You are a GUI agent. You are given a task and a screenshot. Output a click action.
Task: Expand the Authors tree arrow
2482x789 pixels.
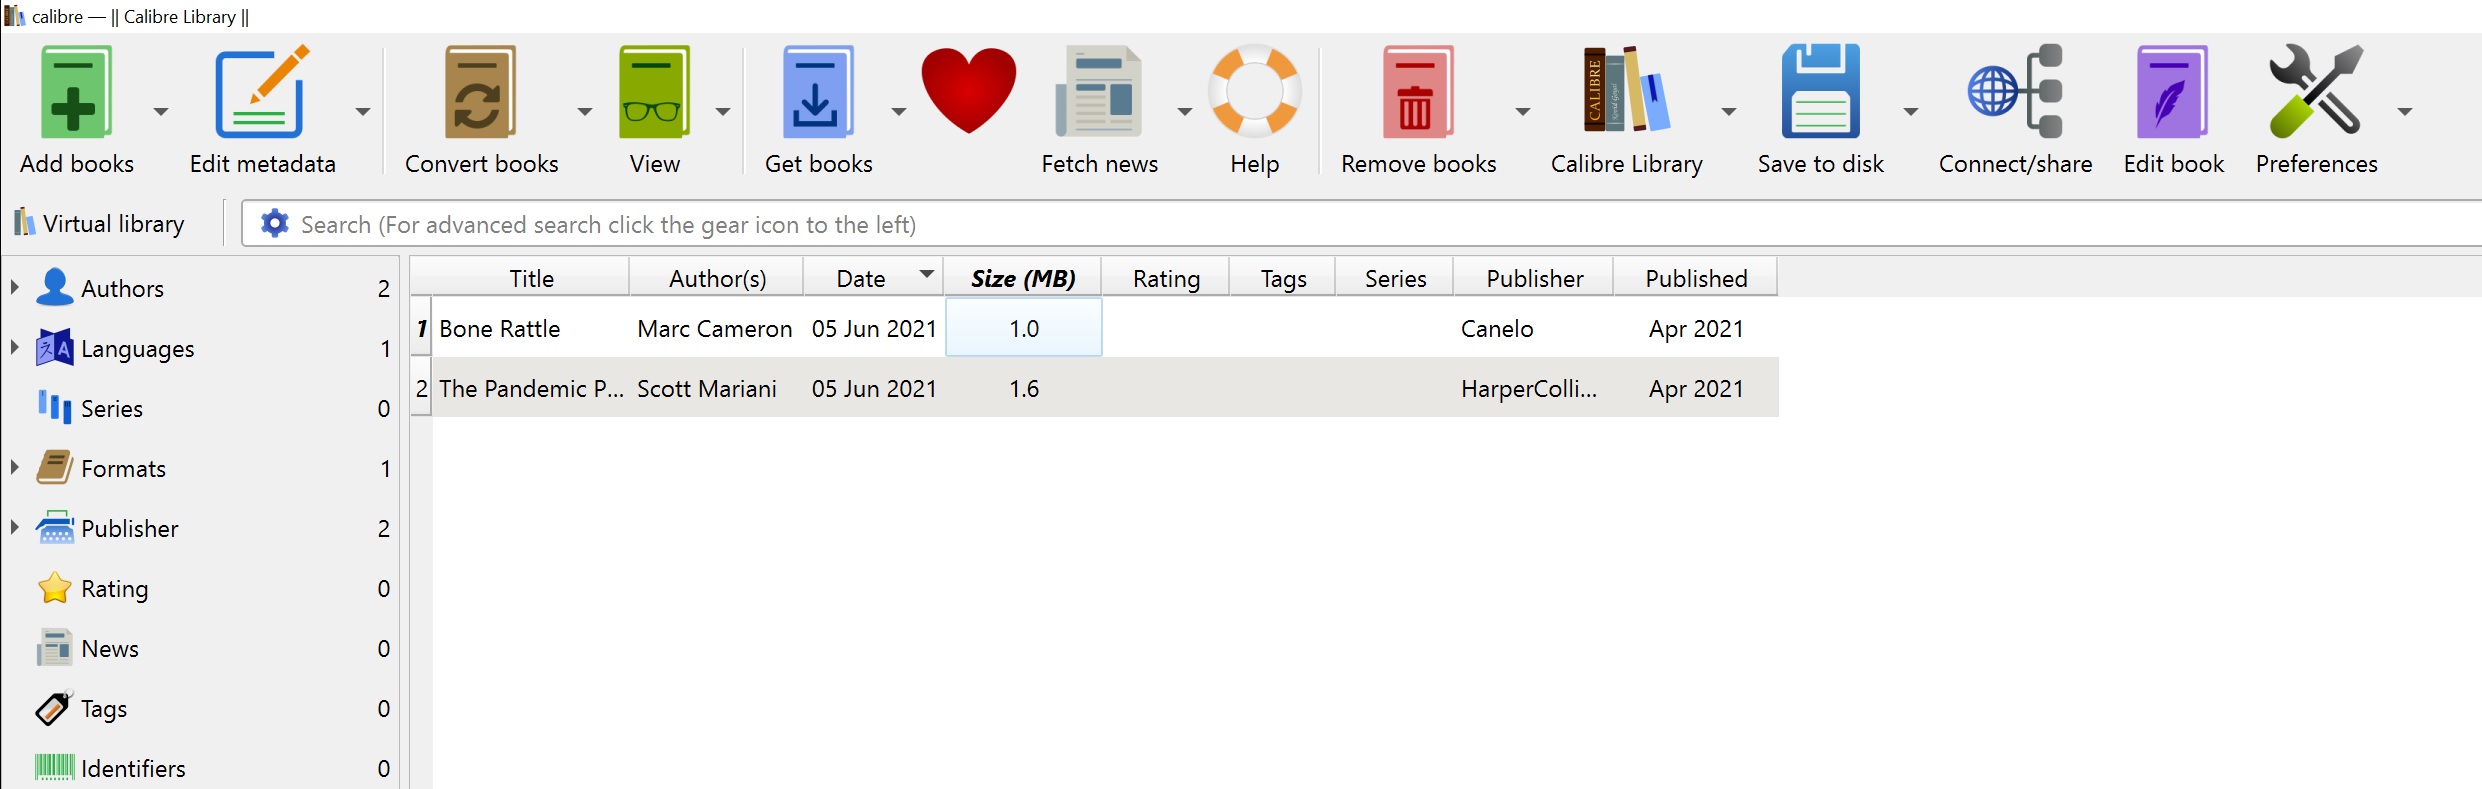pyautogui.click(x=15, y=287)
